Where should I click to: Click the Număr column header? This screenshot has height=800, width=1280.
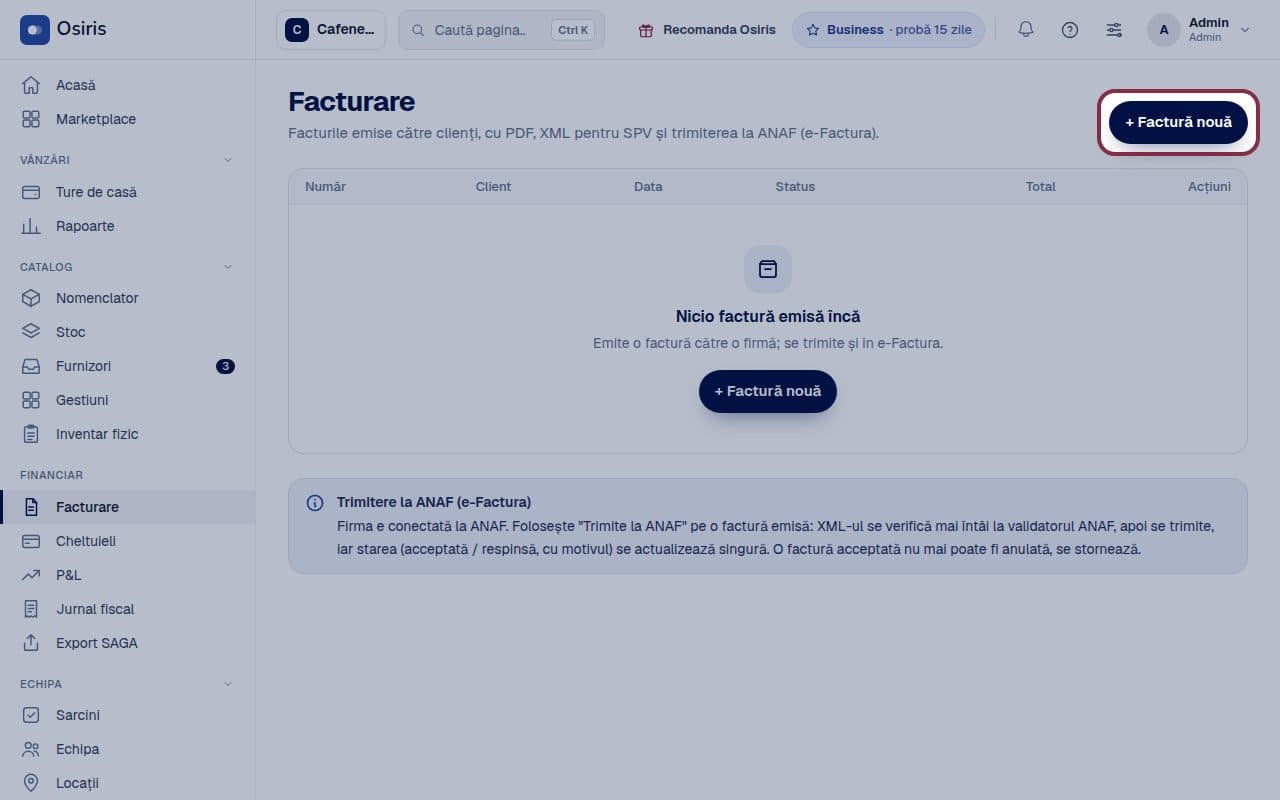pyautogui.click(x=325, y=187)
